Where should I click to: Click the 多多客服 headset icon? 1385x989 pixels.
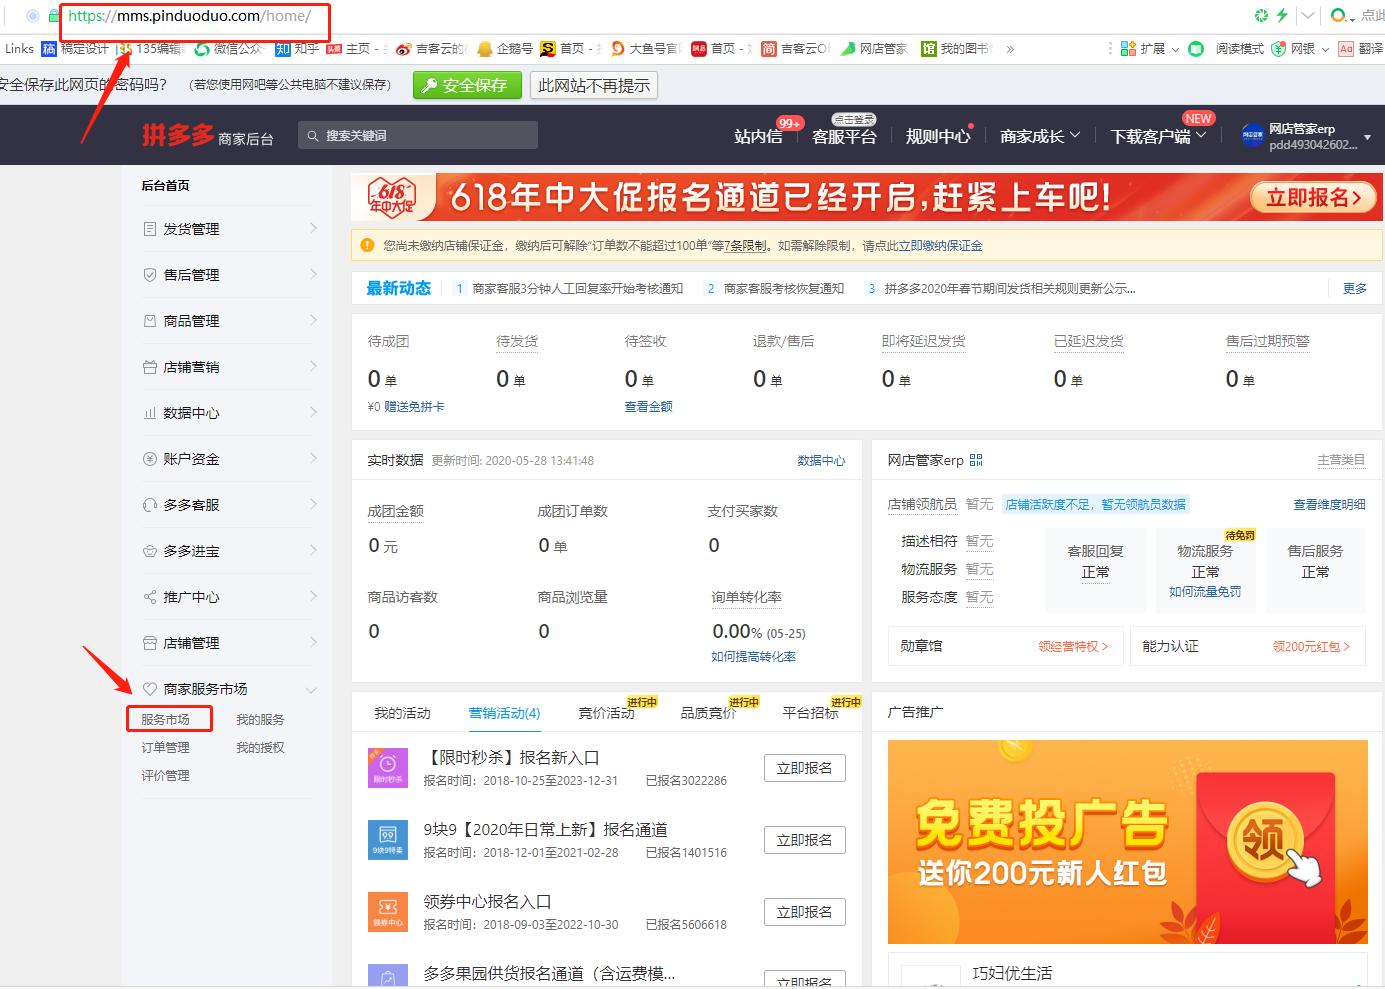[x=152, y=504]
